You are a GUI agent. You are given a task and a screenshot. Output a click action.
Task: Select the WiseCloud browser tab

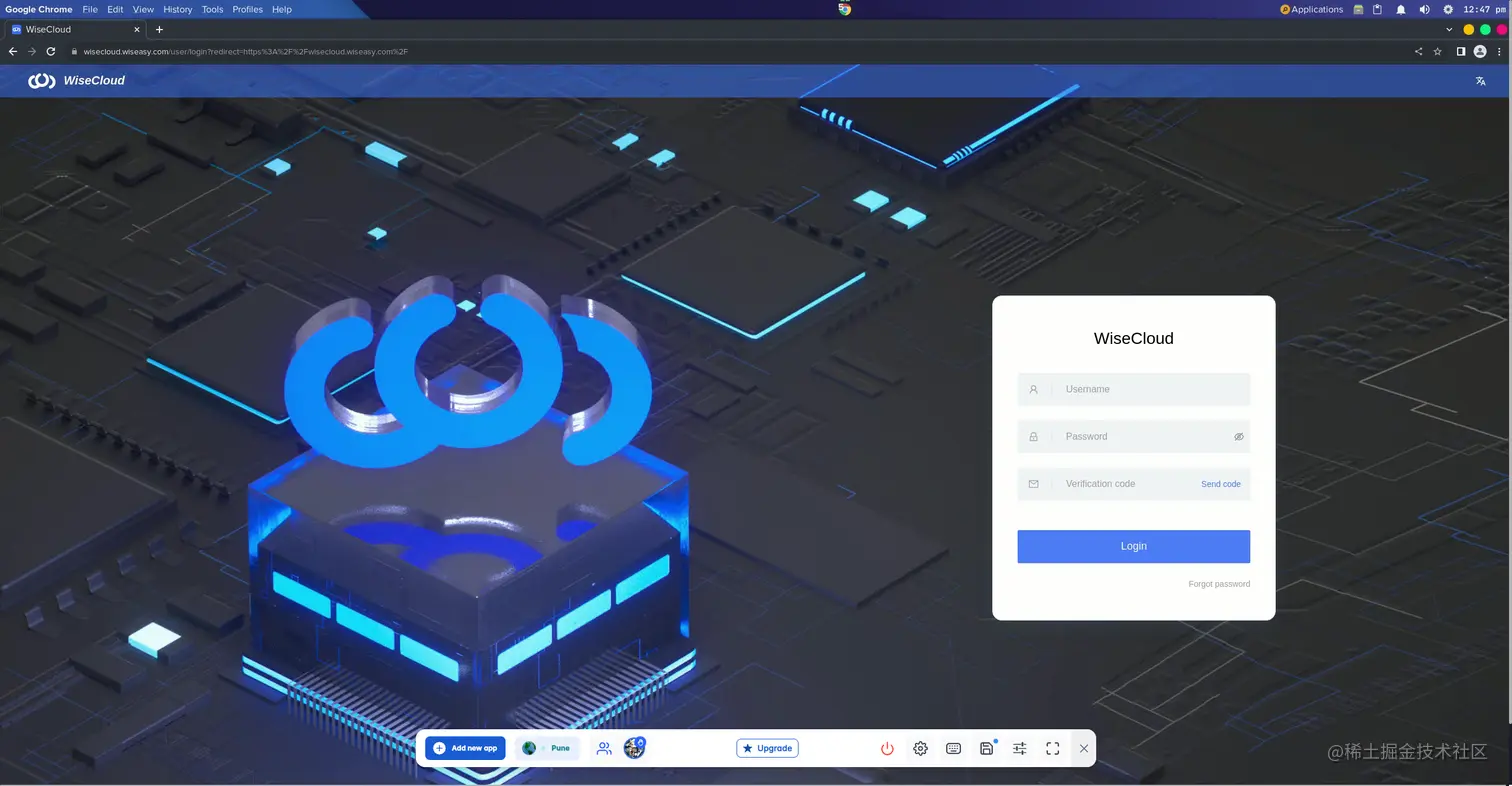(x=76, y=30)
